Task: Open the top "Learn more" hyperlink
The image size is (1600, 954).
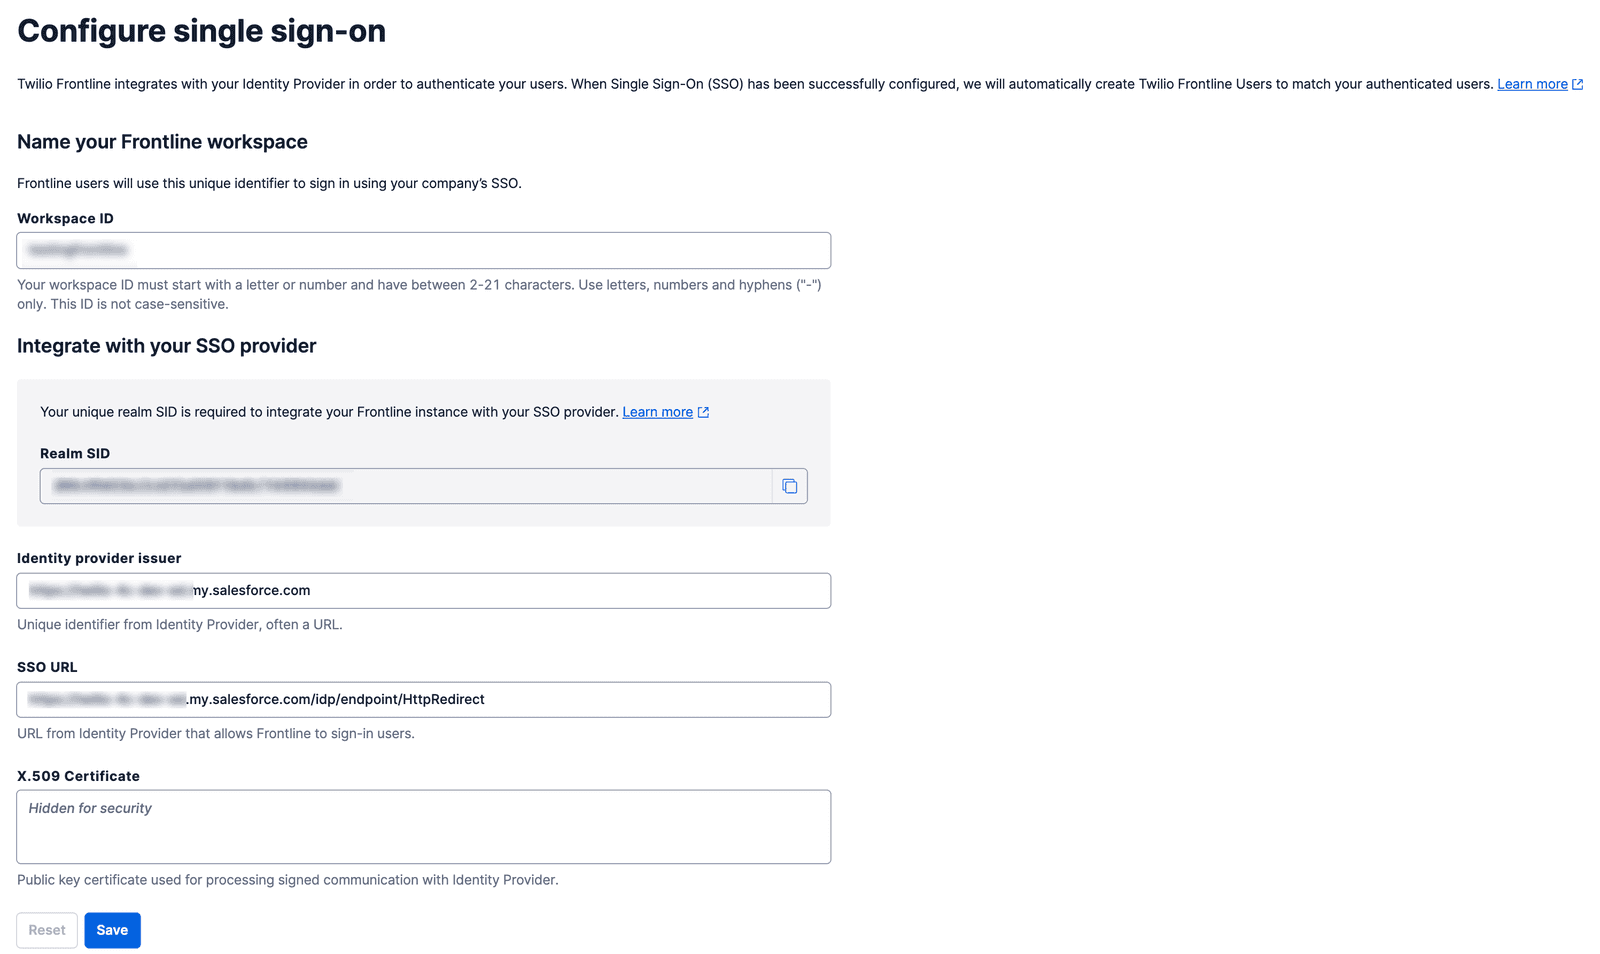Action: coord(1531,84)
